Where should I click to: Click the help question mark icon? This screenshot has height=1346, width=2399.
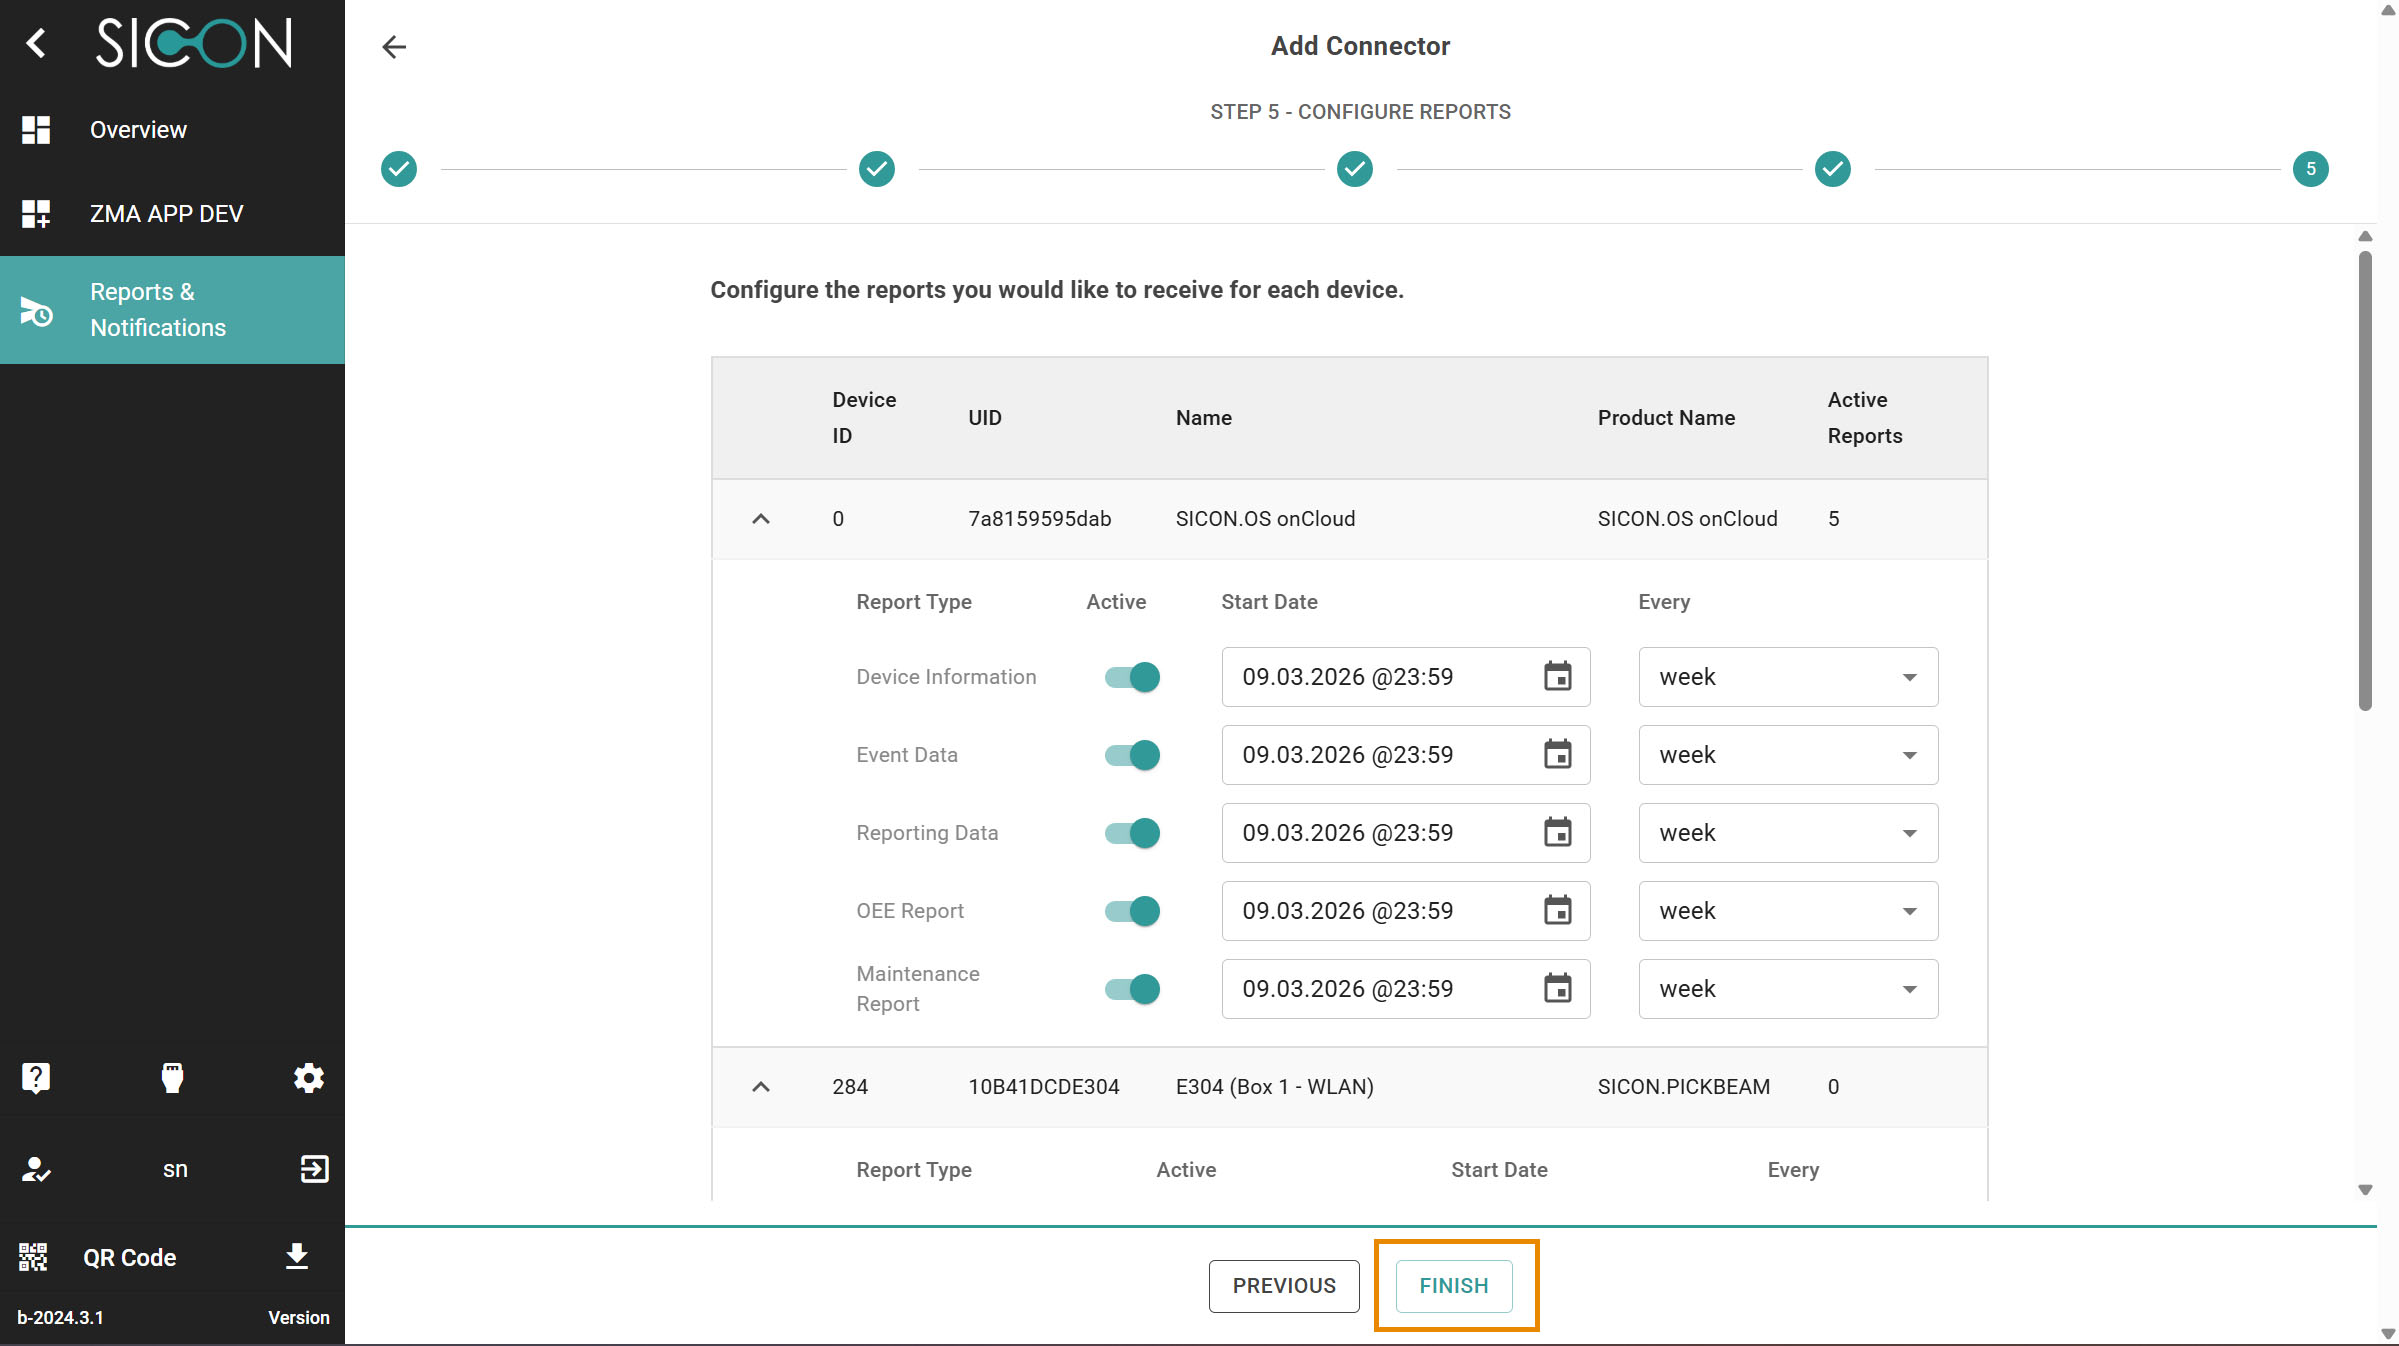[36, 1078]
